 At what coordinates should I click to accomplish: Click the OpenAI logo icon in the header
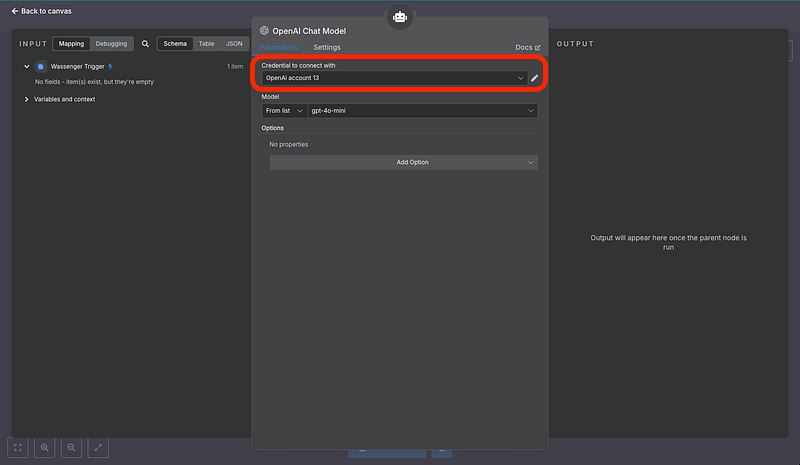click(x=264, y=31)
